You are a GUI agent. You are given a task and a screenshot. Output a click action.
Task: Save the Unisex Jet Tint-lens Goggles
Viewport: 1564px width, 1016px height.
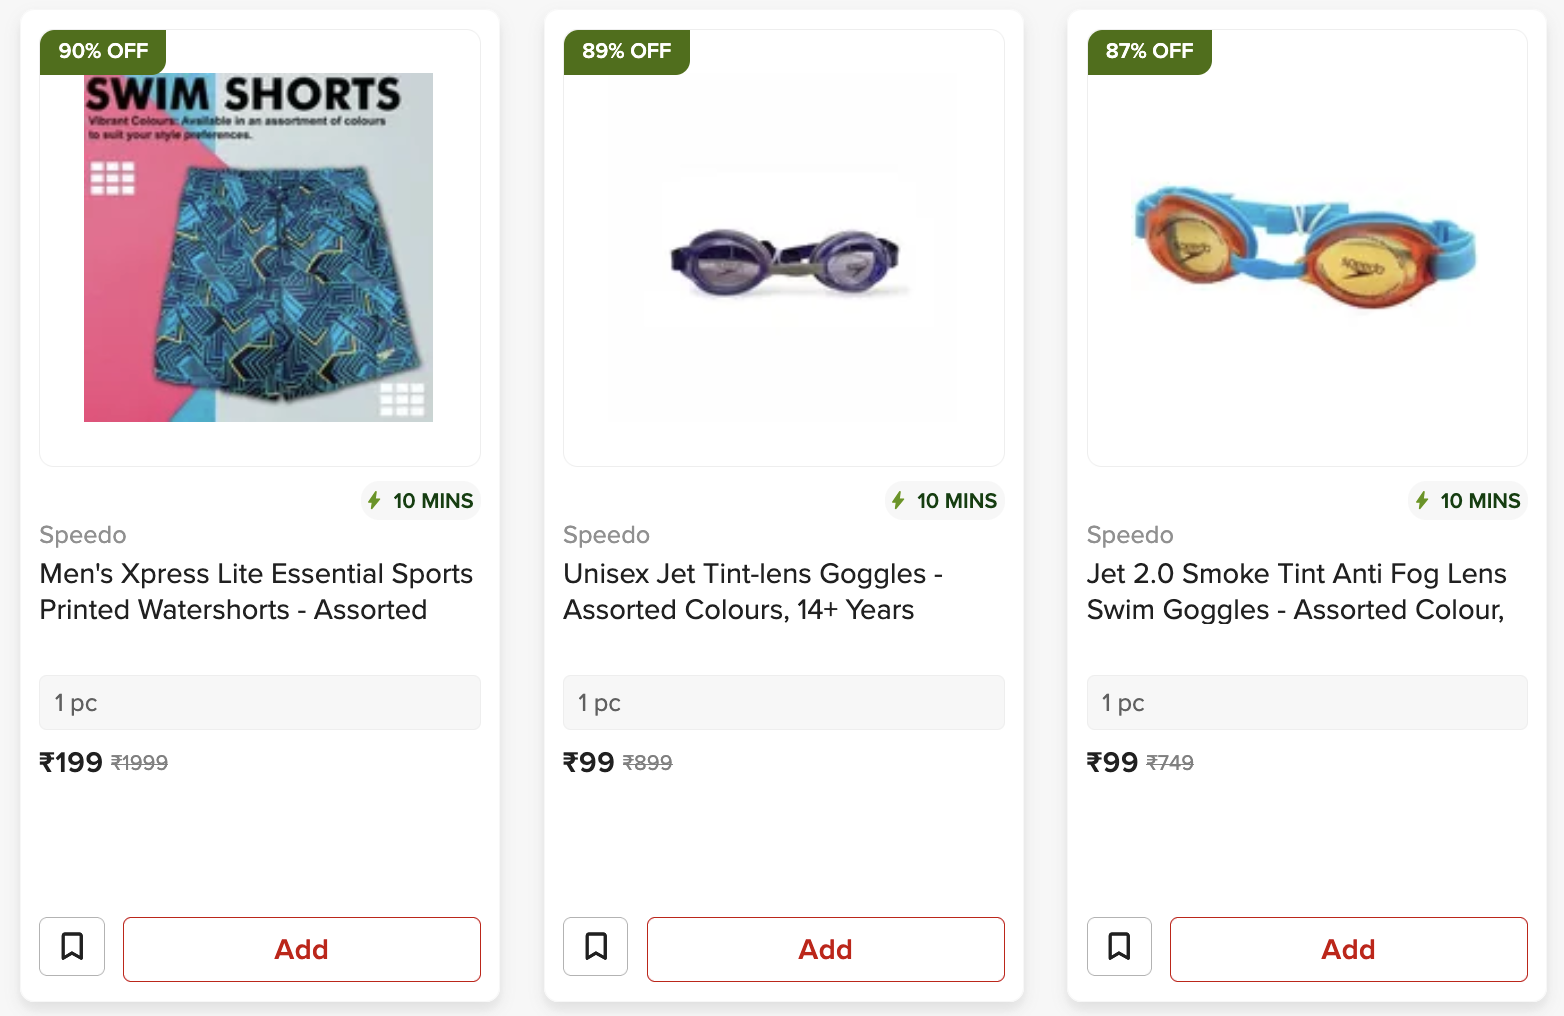(x=596, y=946)
